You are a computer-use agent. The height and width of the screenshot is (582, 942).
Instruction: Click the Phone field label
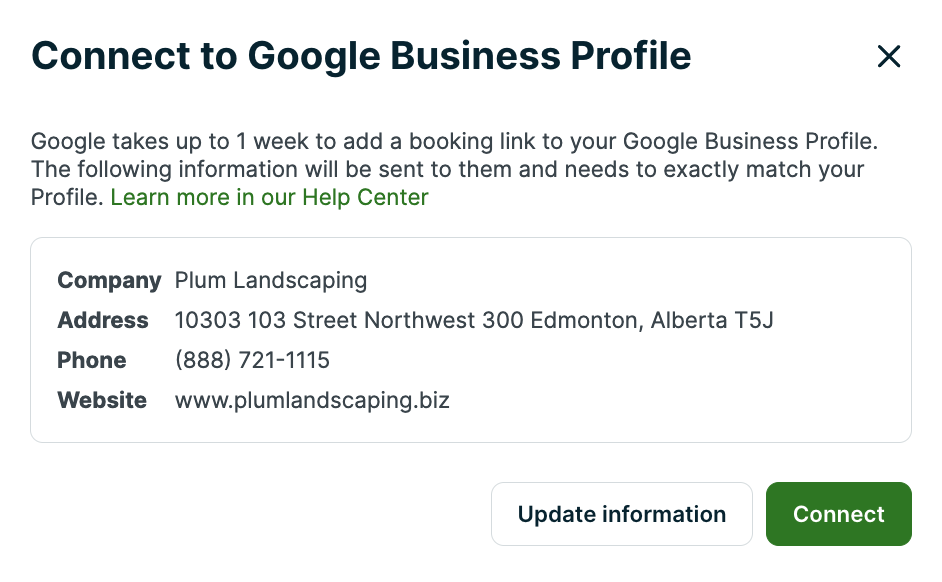[x=92, y=361]
